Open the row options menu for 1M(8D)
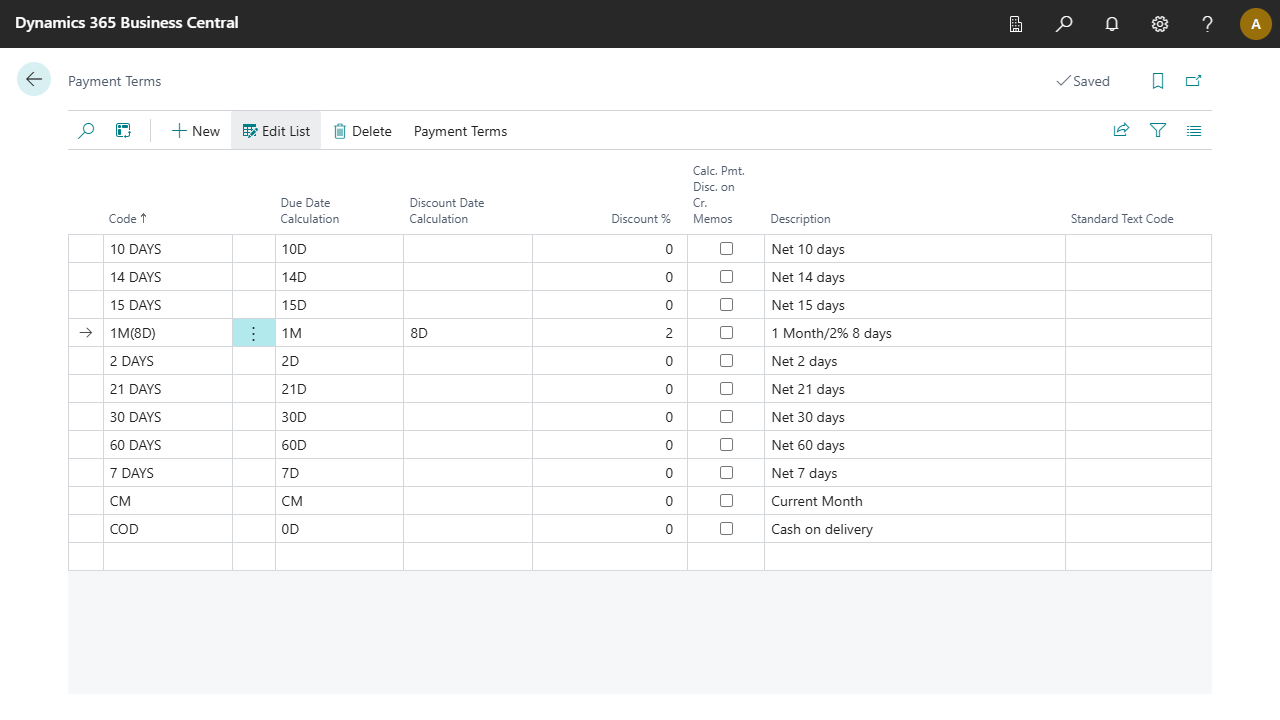Viewport: 1280px width, 720px height. [x=254, y=333]
